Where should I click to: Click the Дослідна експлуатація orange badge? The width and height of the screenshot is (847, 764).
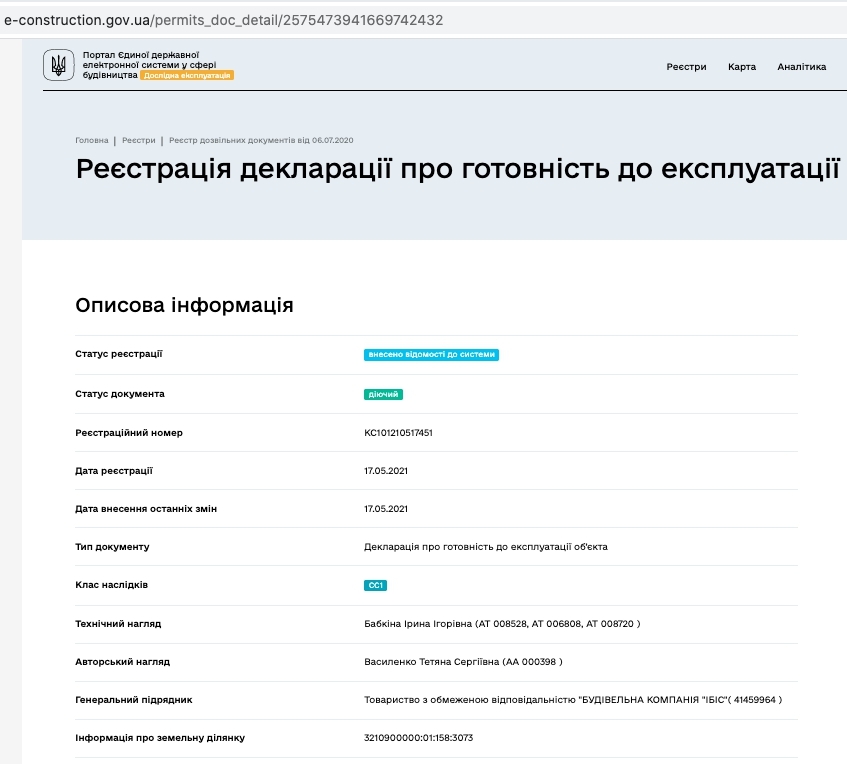point(187,76)
